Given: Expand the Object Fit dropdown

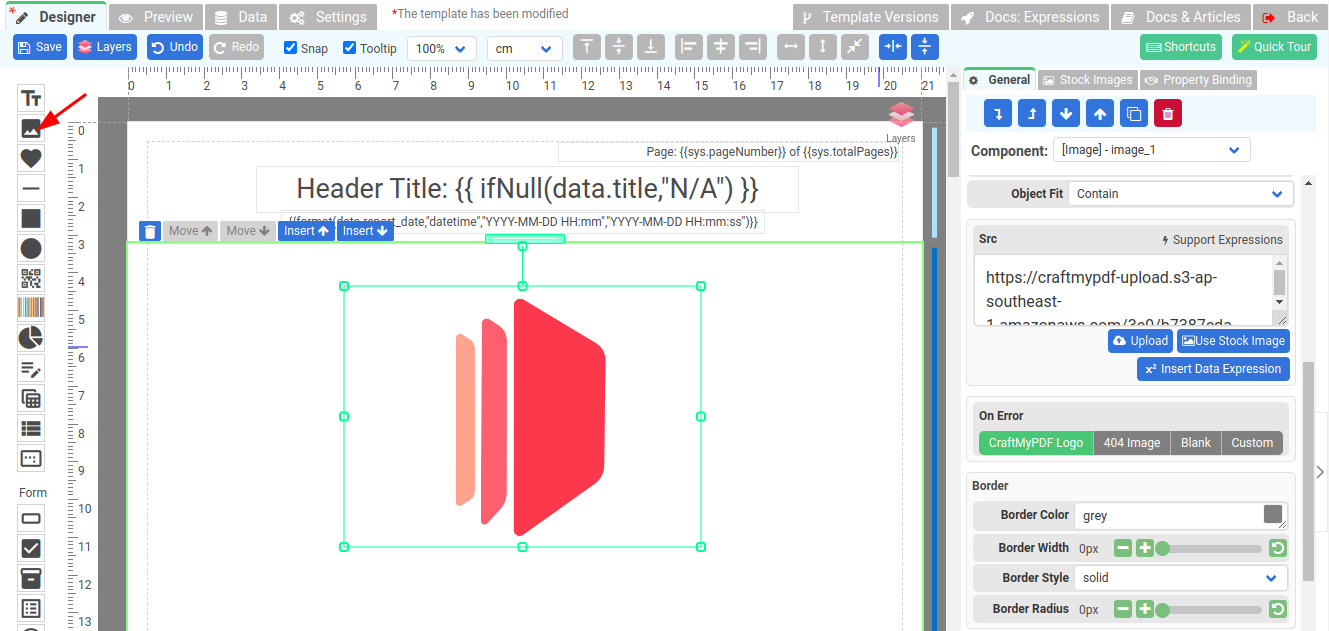Looking at the screenshot, I should [1180, 194].
